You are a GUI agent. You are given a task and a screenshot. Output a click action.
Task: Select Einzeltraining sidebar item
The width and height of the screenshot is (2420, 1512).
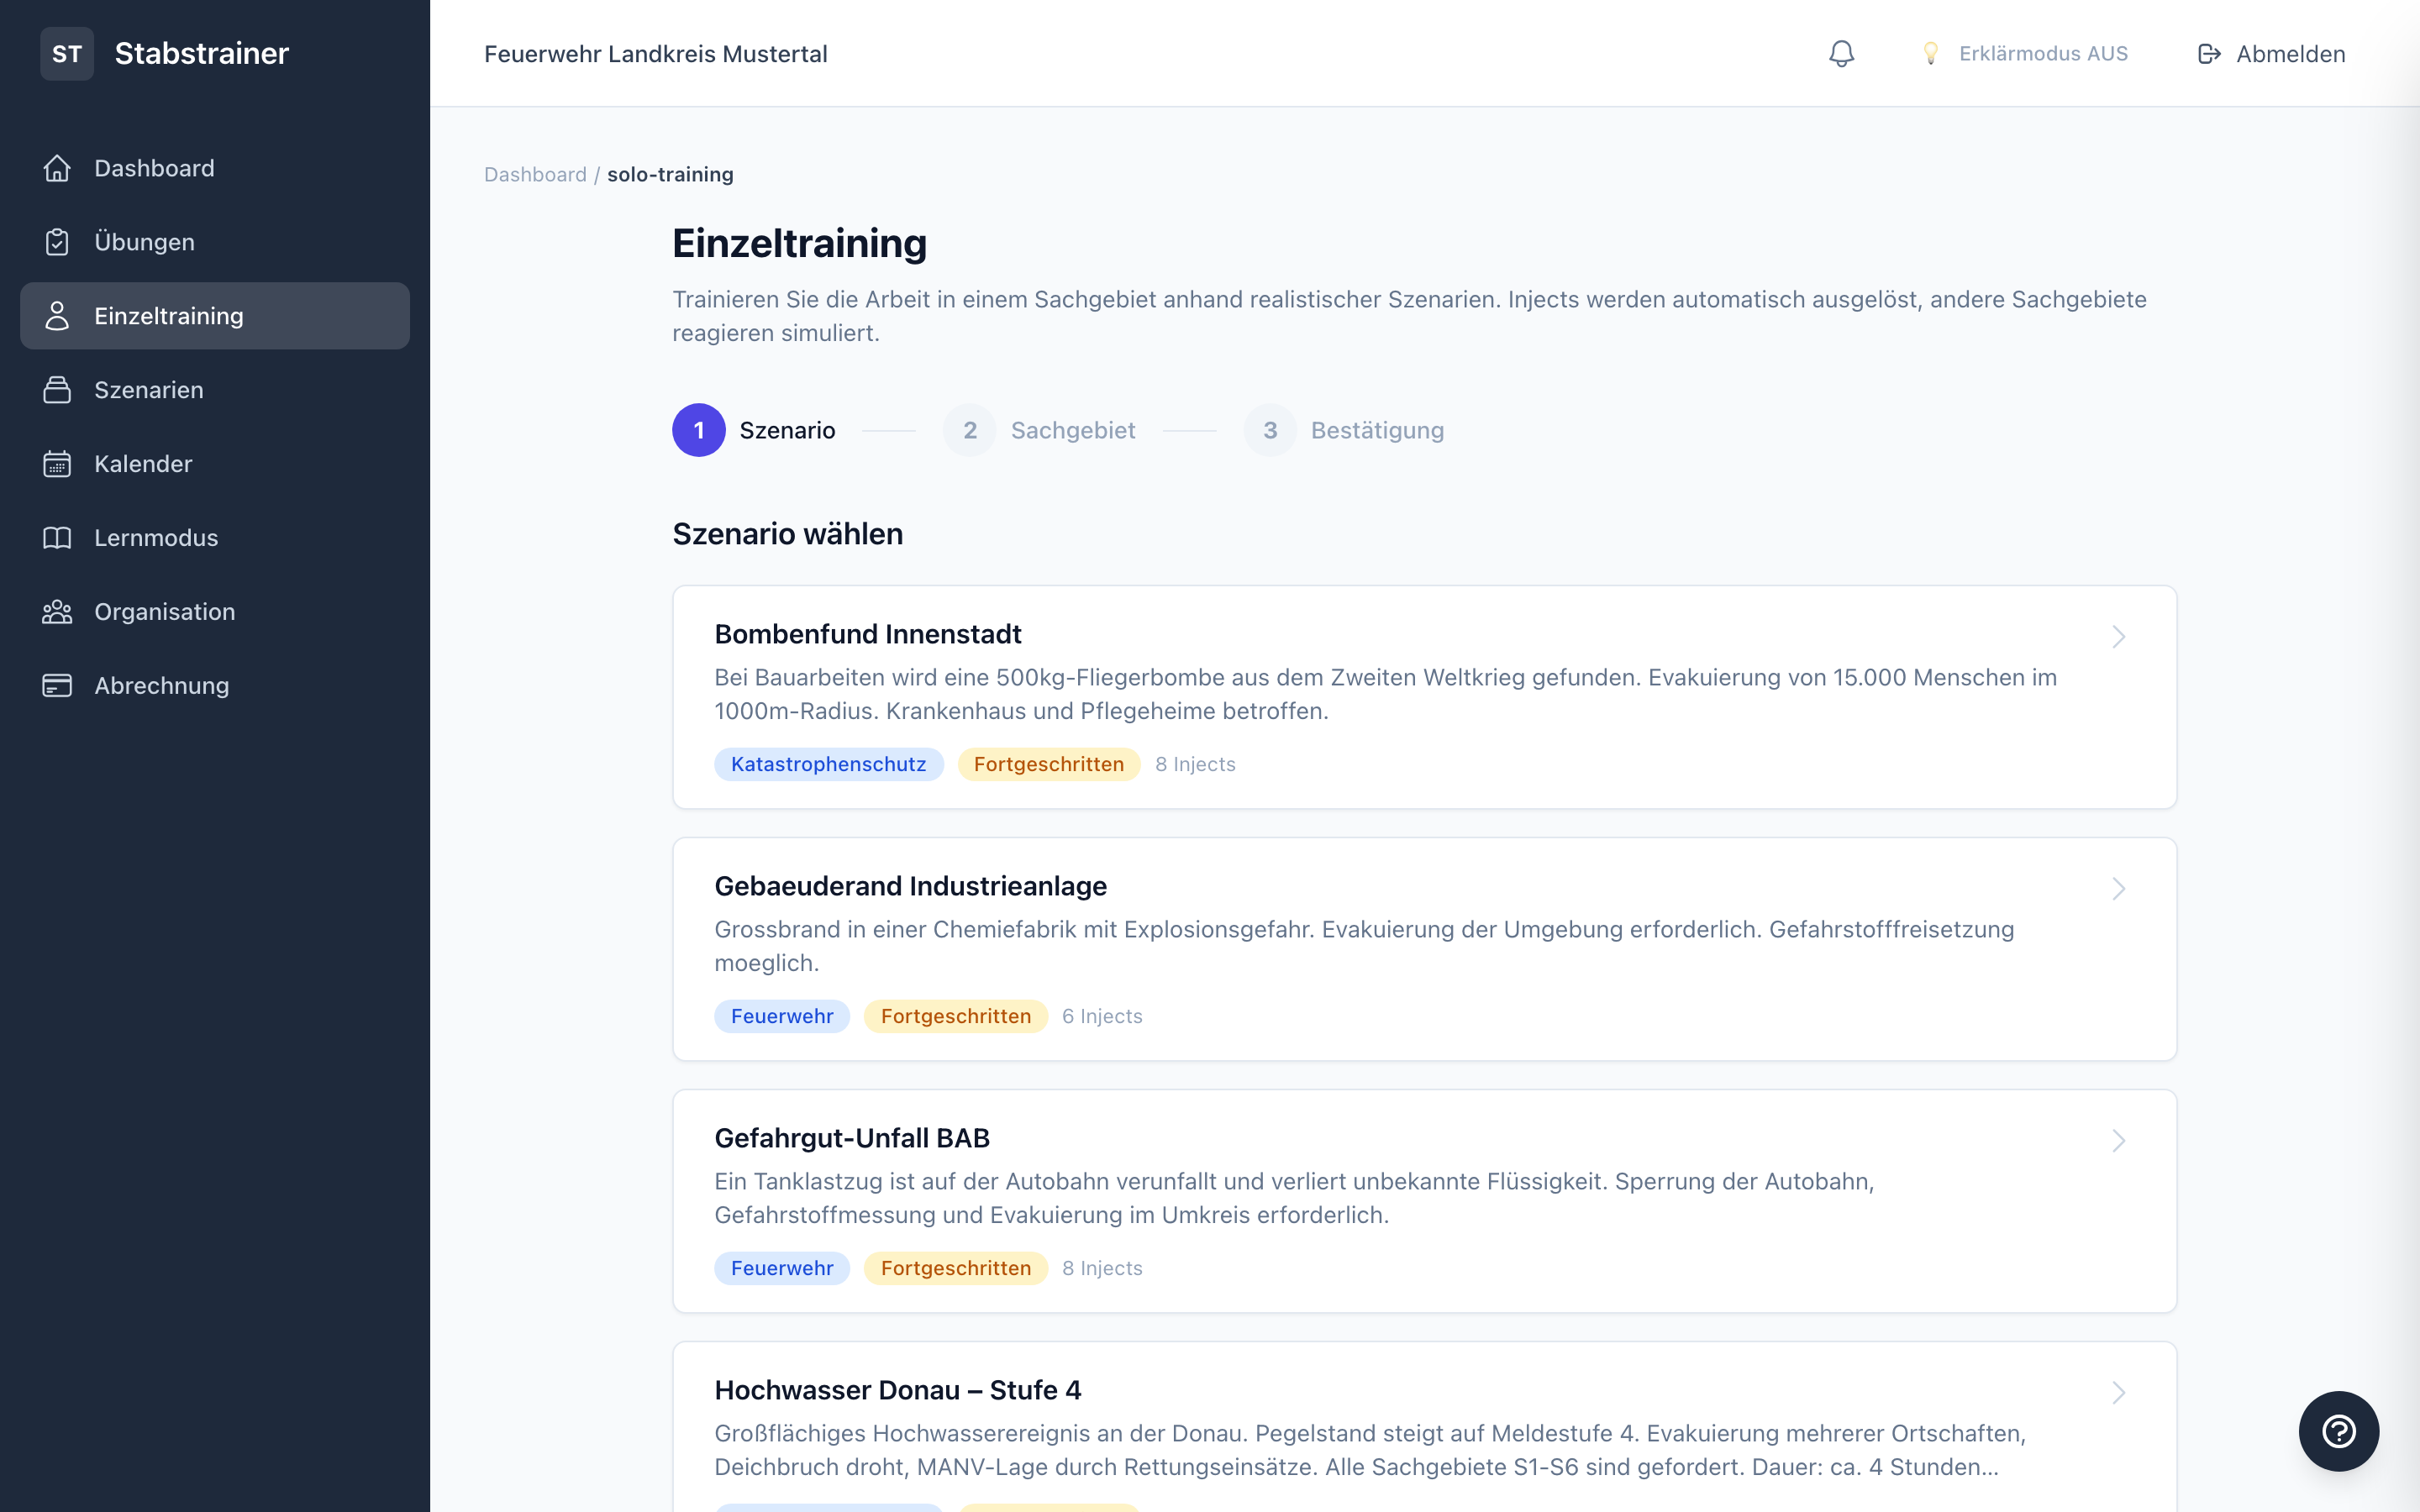point(168,316)
